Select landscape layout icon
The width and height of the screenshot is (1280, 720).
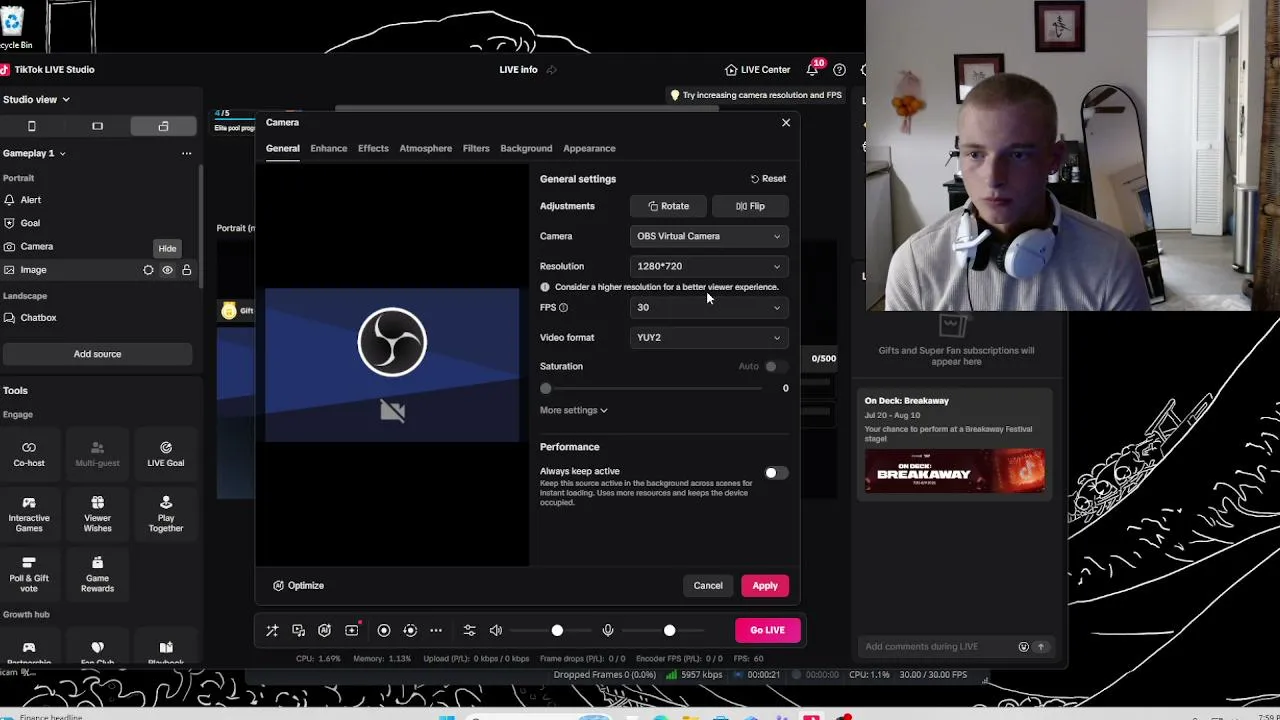point(97,126)
